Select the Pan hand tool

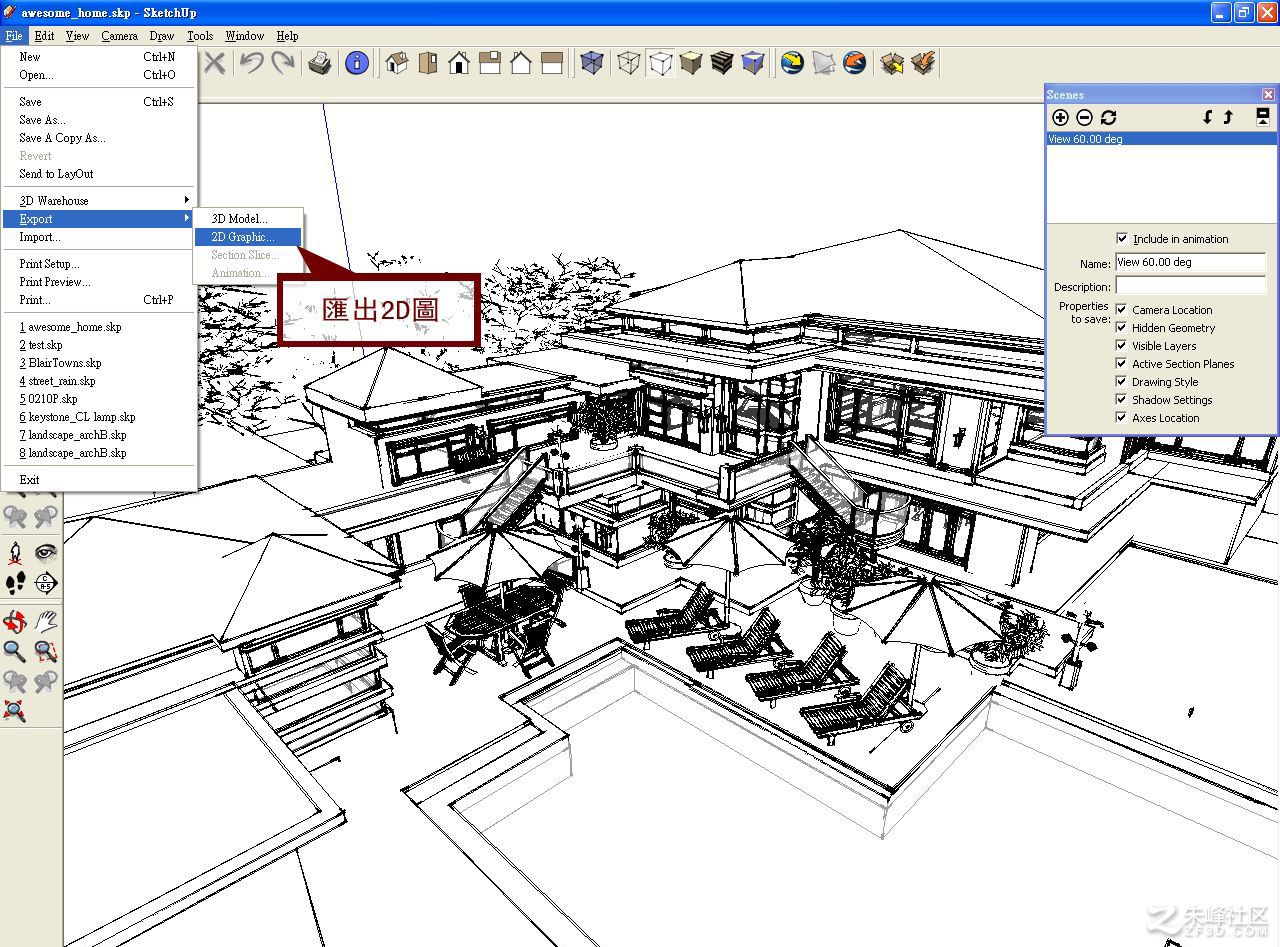[46, 621]
